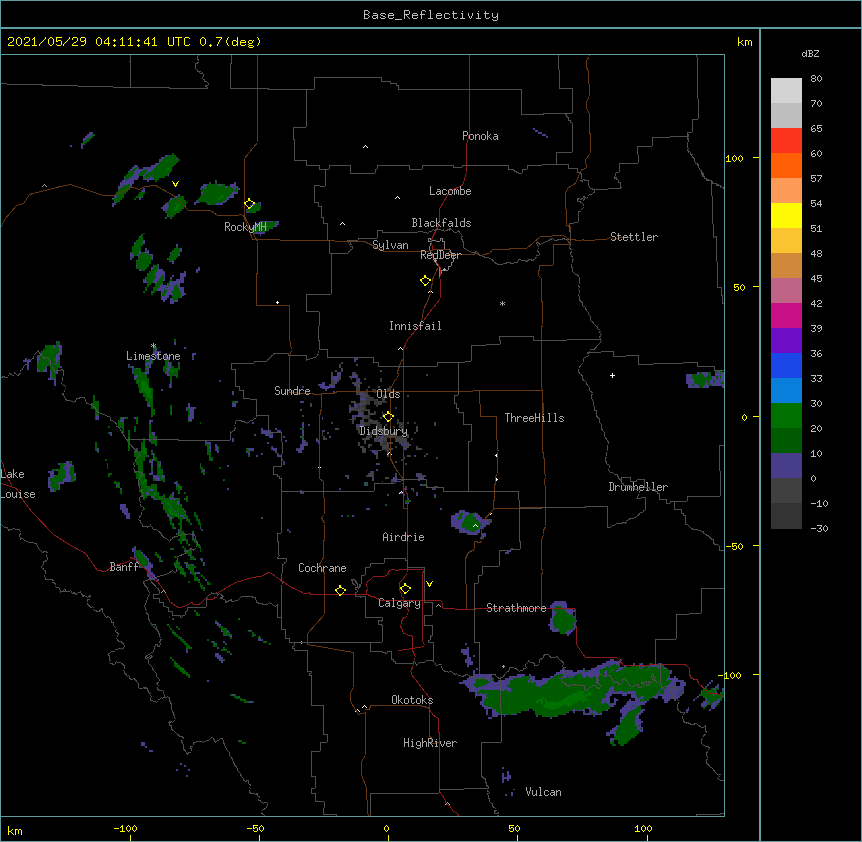Click the yellow diamond marker at Calgary
The height and width of the screenshot is (842, 862).
tap(405, 589)
